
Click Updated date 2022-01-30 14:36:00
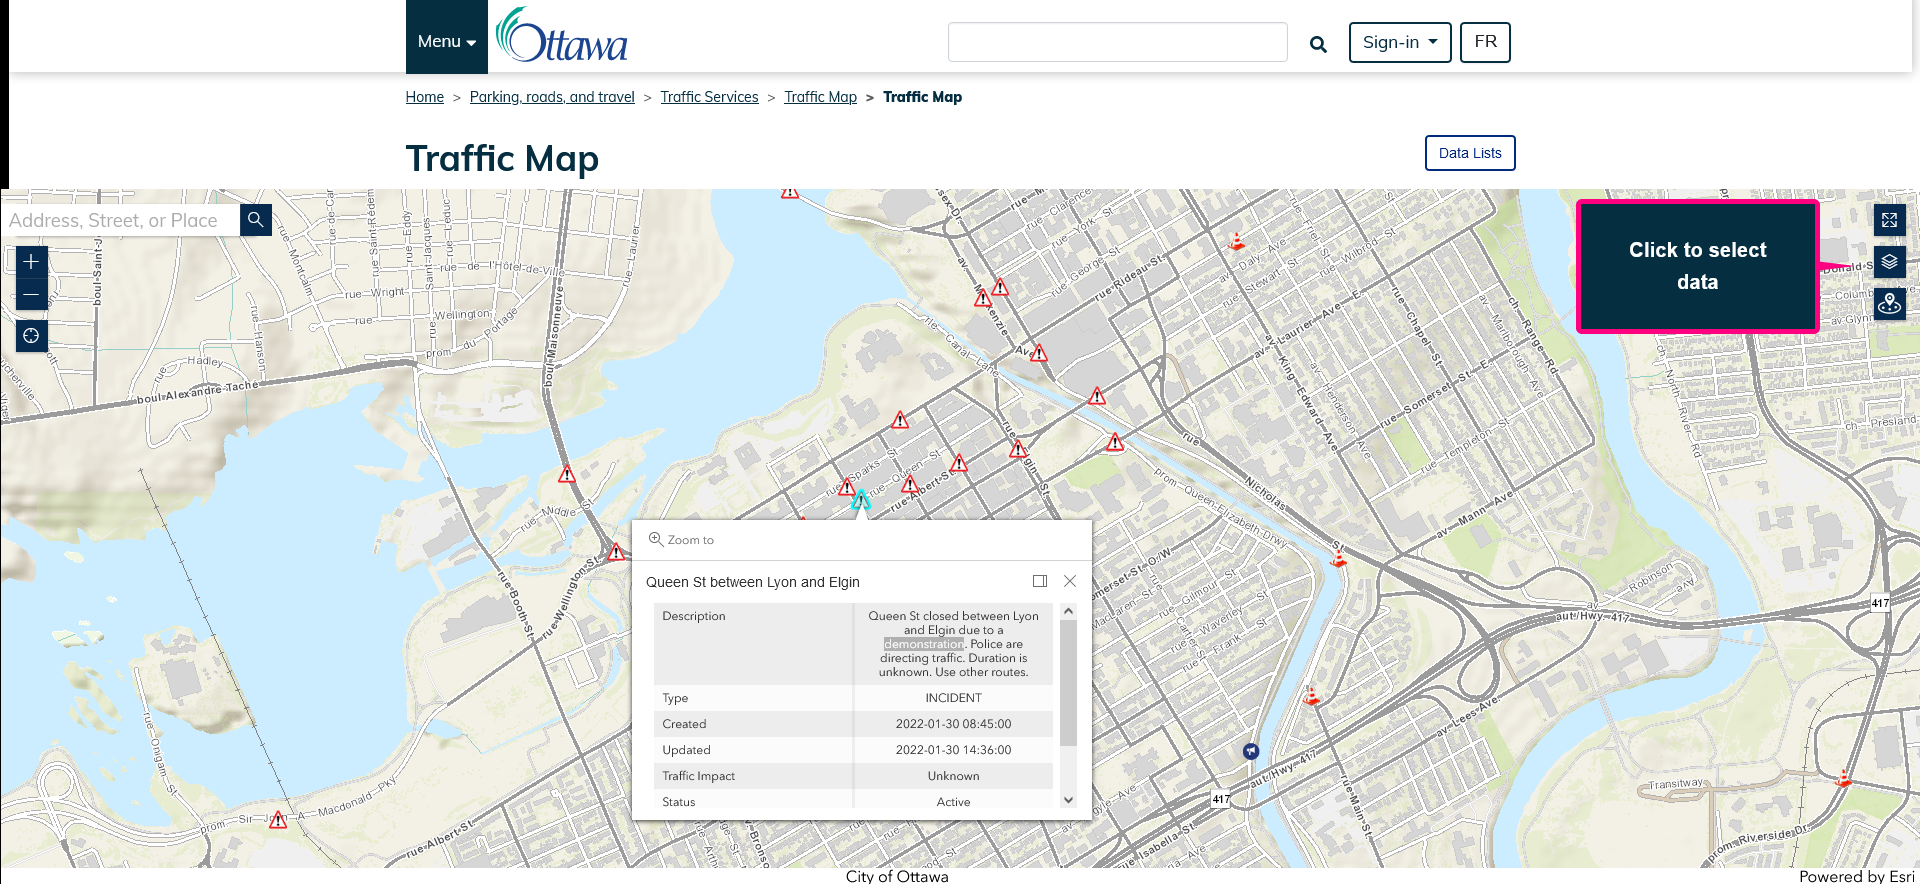(953, 750)
